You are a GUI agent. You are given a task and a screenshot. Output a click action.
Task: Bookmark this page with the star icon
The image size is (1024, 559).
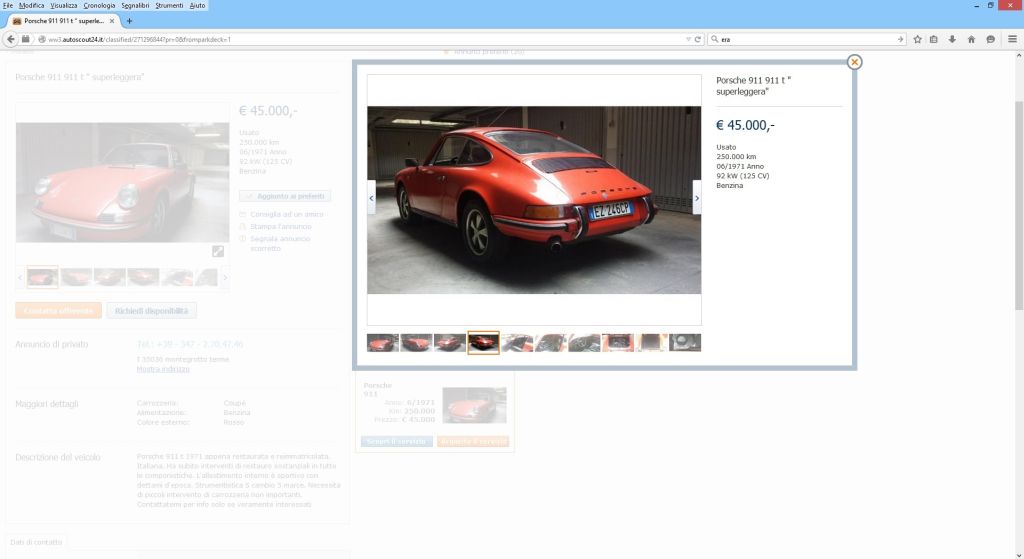click(x=917, y=39)
